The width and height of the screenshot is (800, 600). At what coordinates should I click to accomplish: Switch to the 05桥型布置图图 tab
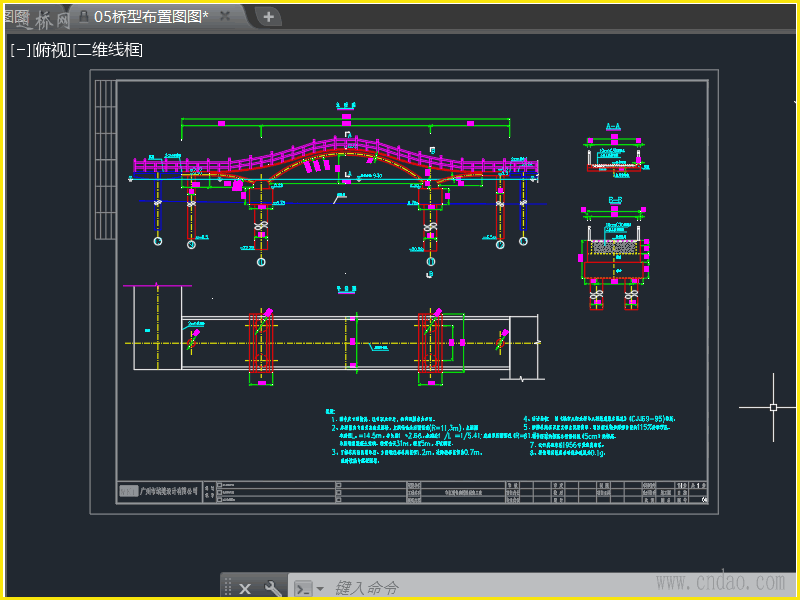click(150, 16)
